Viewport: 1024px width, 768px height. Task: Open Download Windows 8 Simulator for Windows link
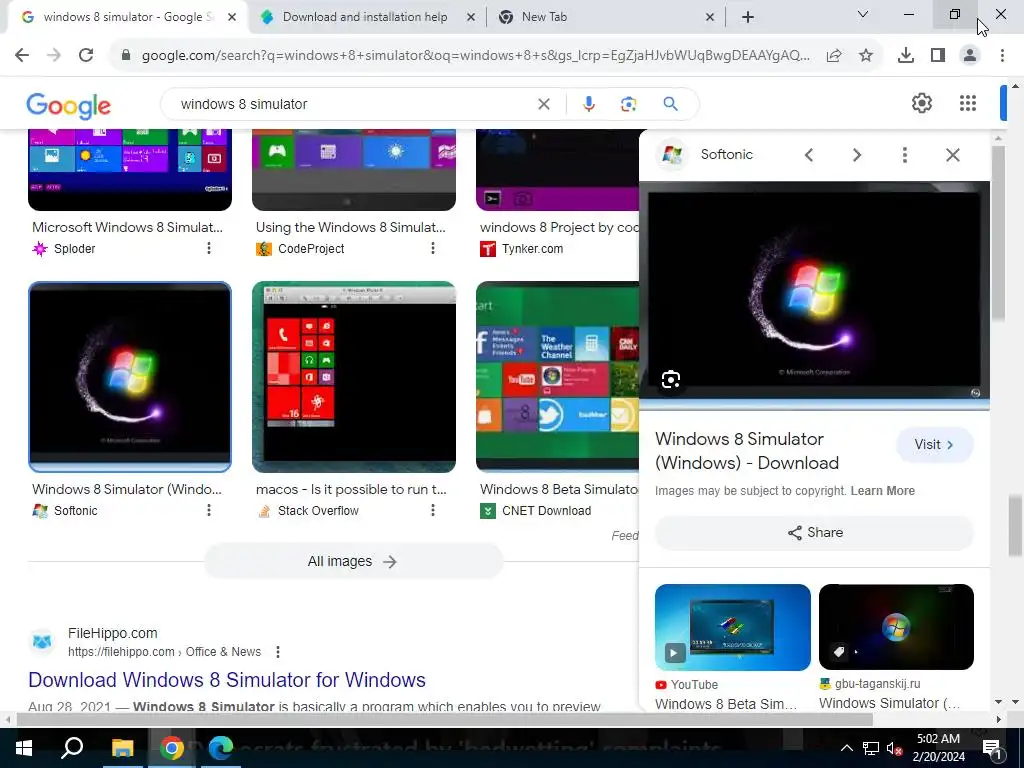click(x=227, y=680)
